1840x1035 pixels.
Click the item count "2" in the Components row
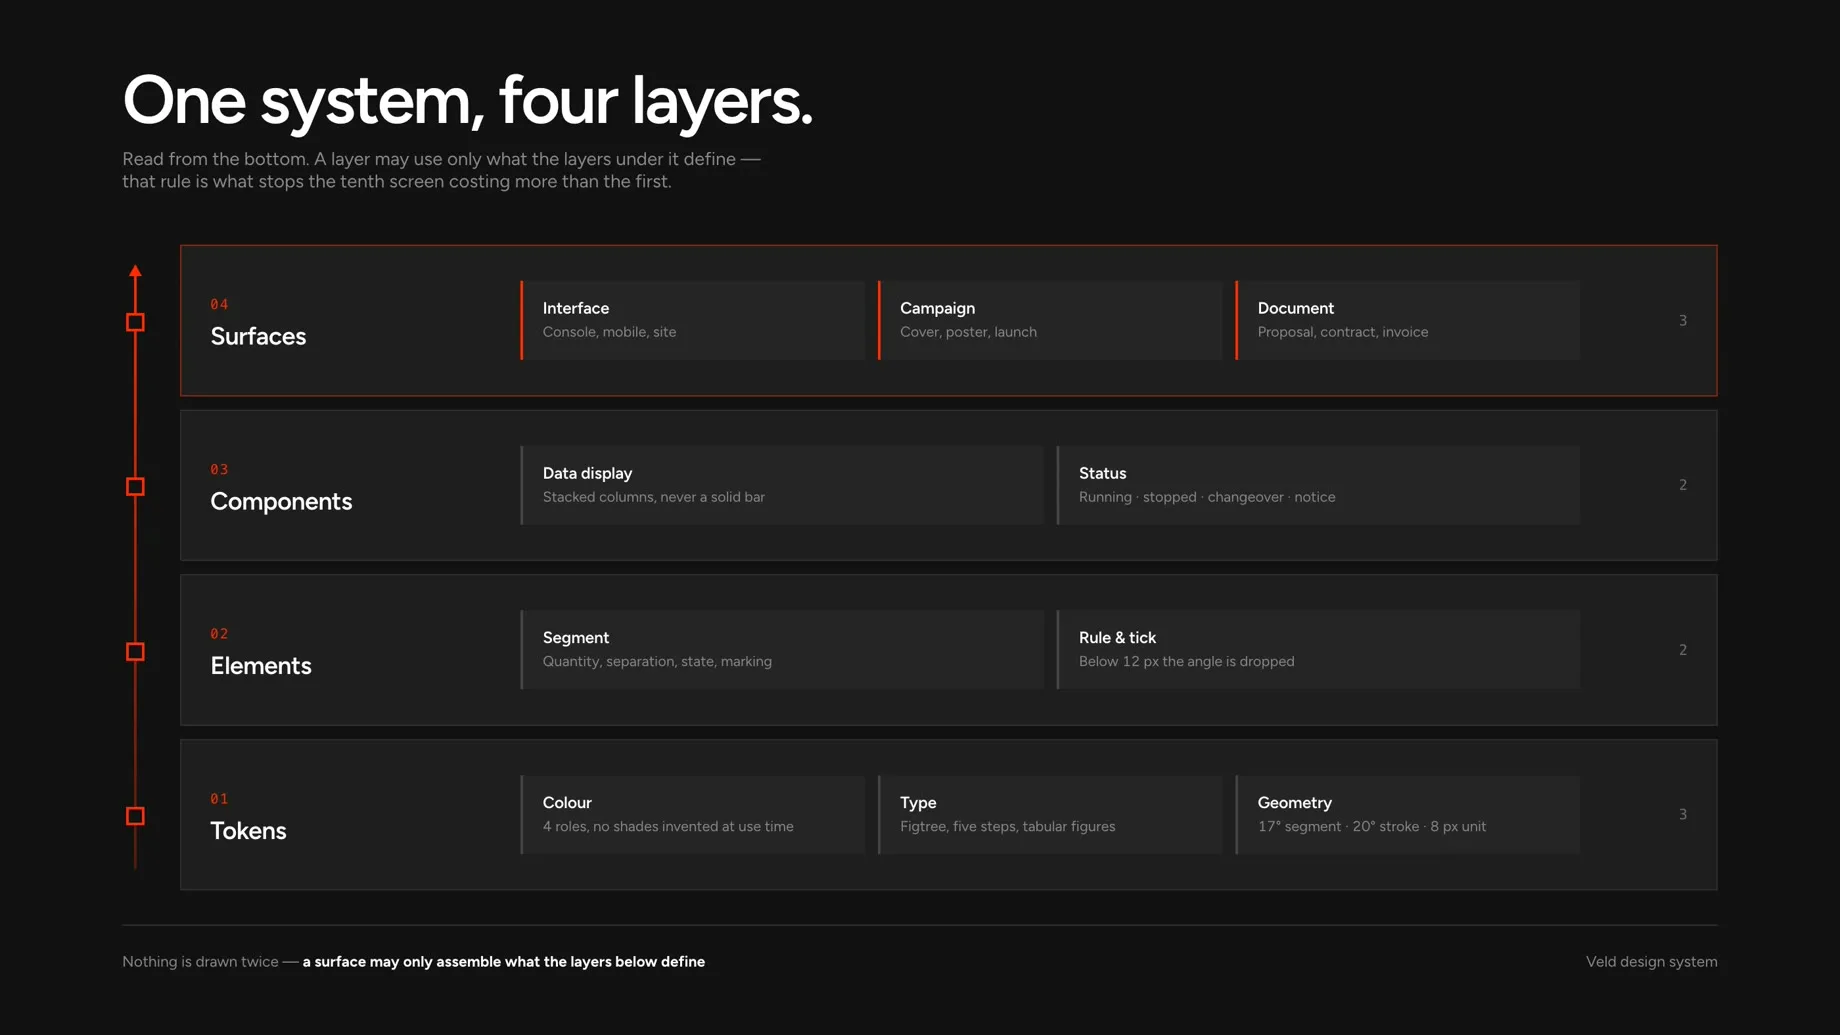pos(1683,485)
